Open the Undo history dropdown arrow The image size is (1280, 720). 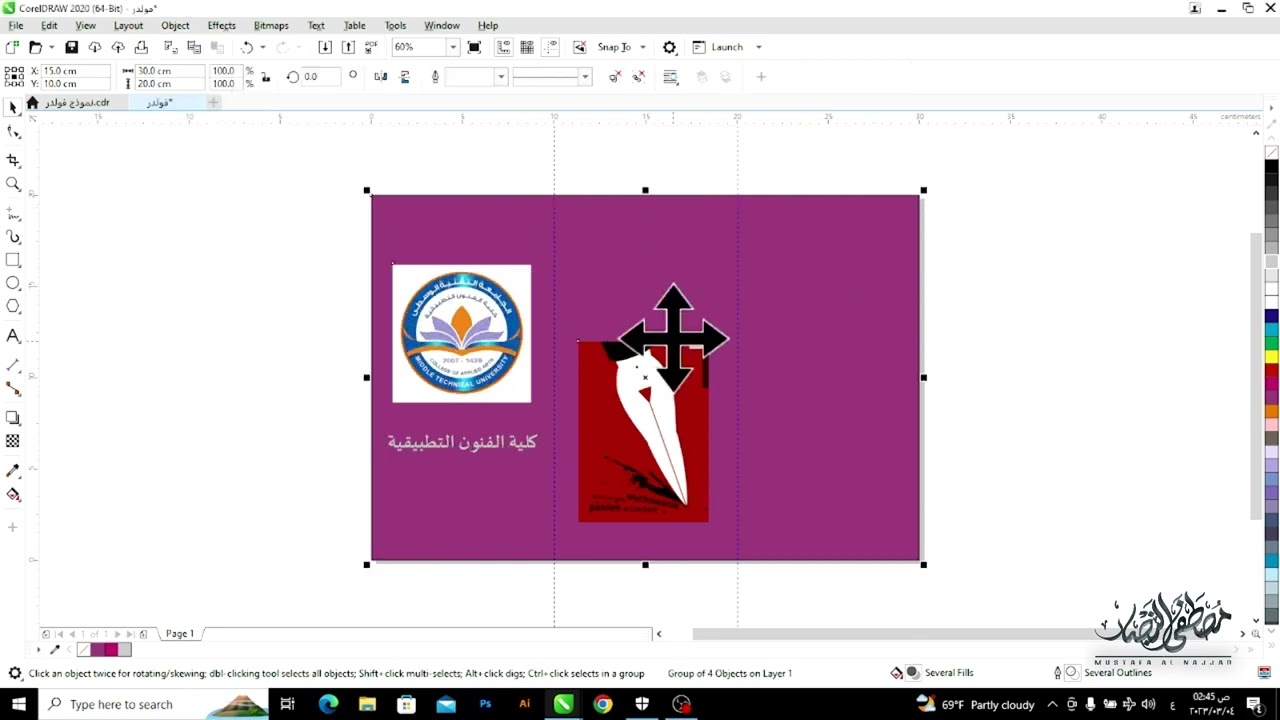tap(262, 47)
